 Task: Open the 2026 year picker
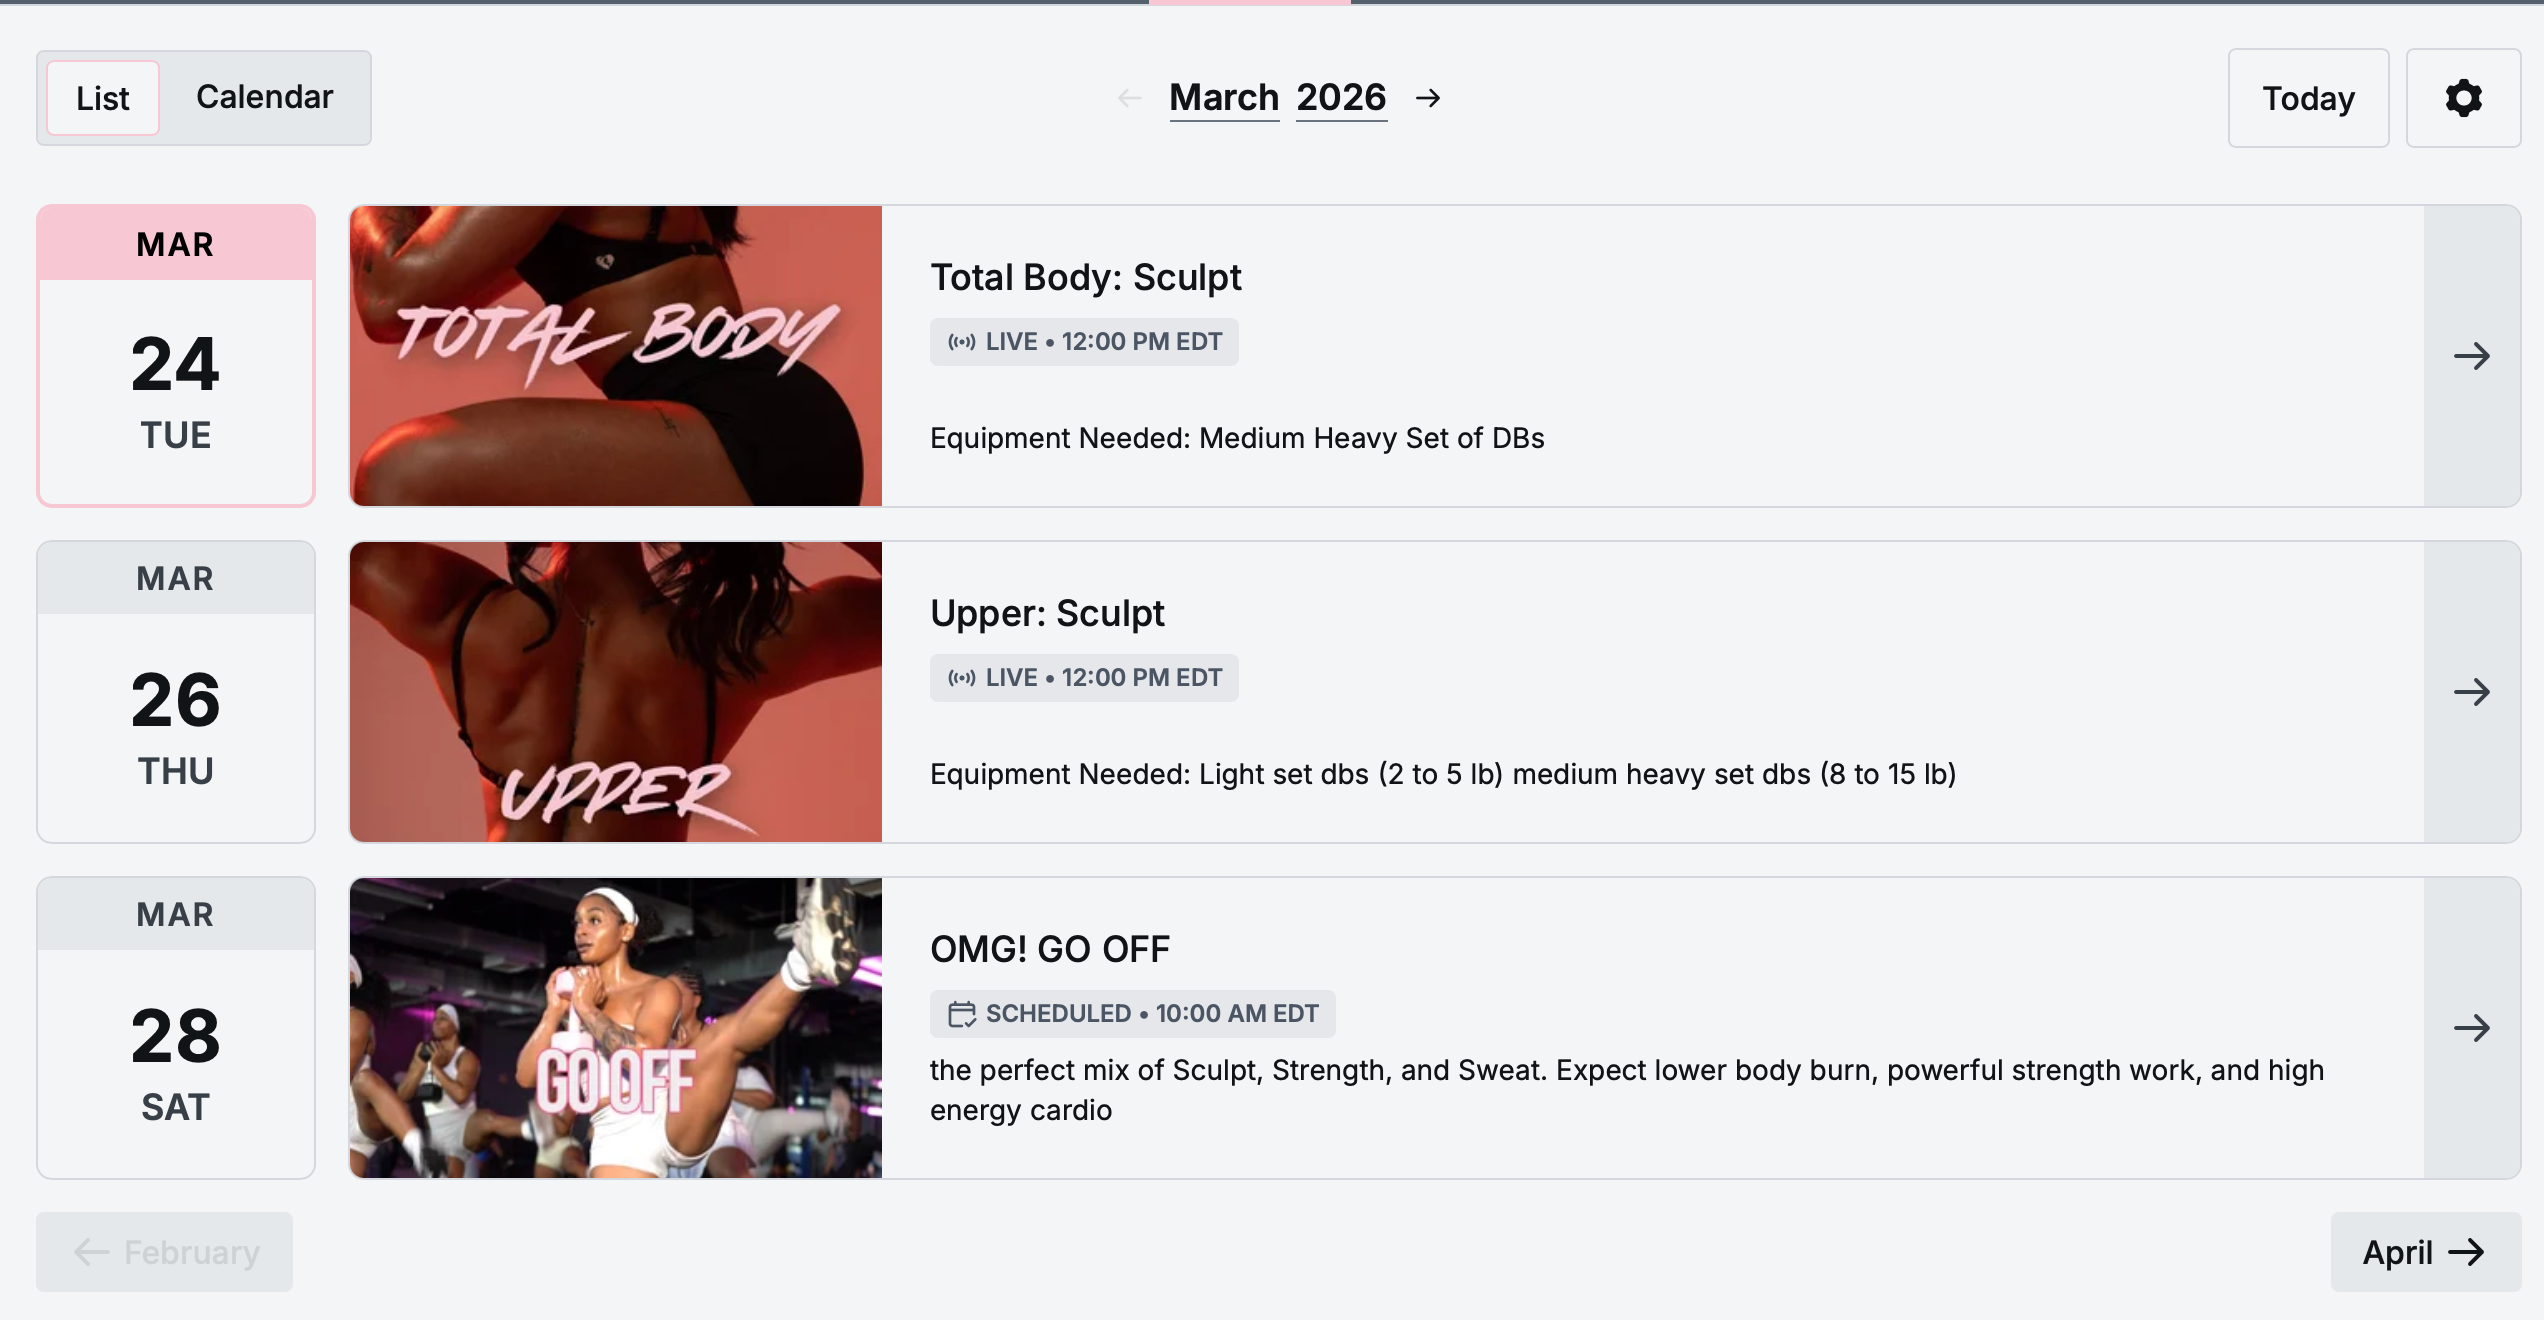click(x=1341, y=98)
